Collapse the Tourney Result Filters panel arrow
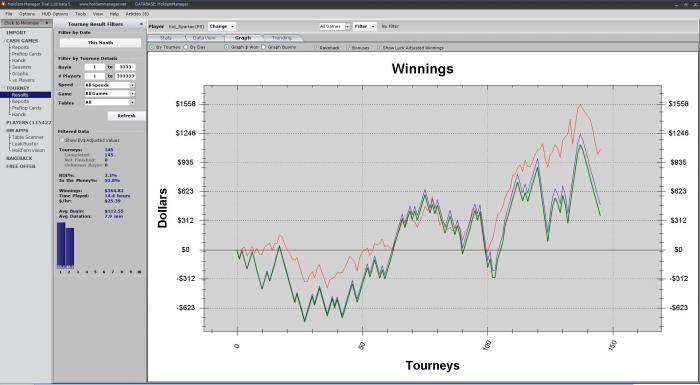 point(142,24)
